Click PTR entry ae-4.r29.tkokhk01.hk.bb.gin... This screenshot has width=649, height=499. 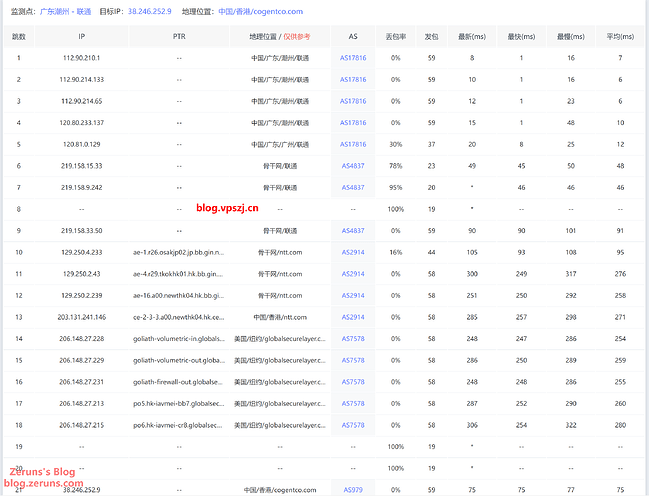tap(178, 274)
